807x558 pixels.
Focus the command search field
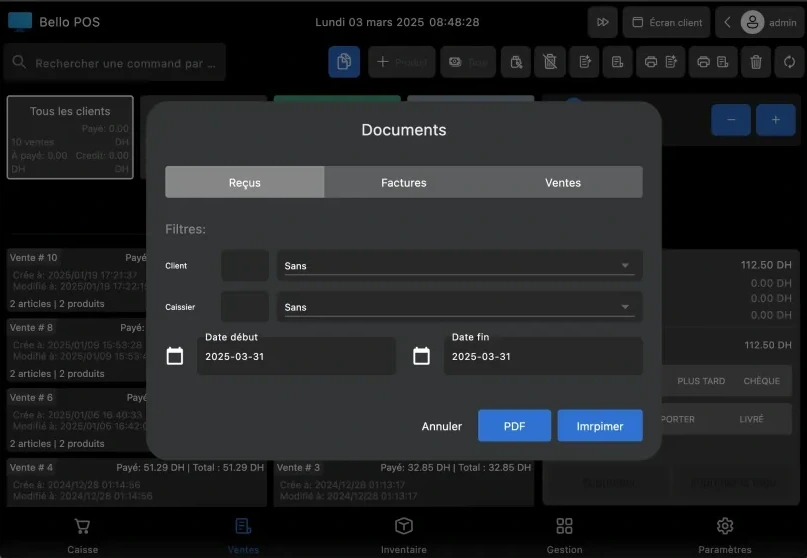[x=115, y=63]
